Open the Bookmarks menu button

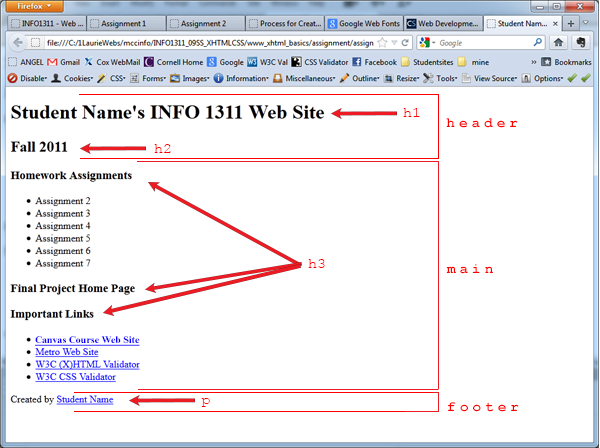[x=566, y=62]
